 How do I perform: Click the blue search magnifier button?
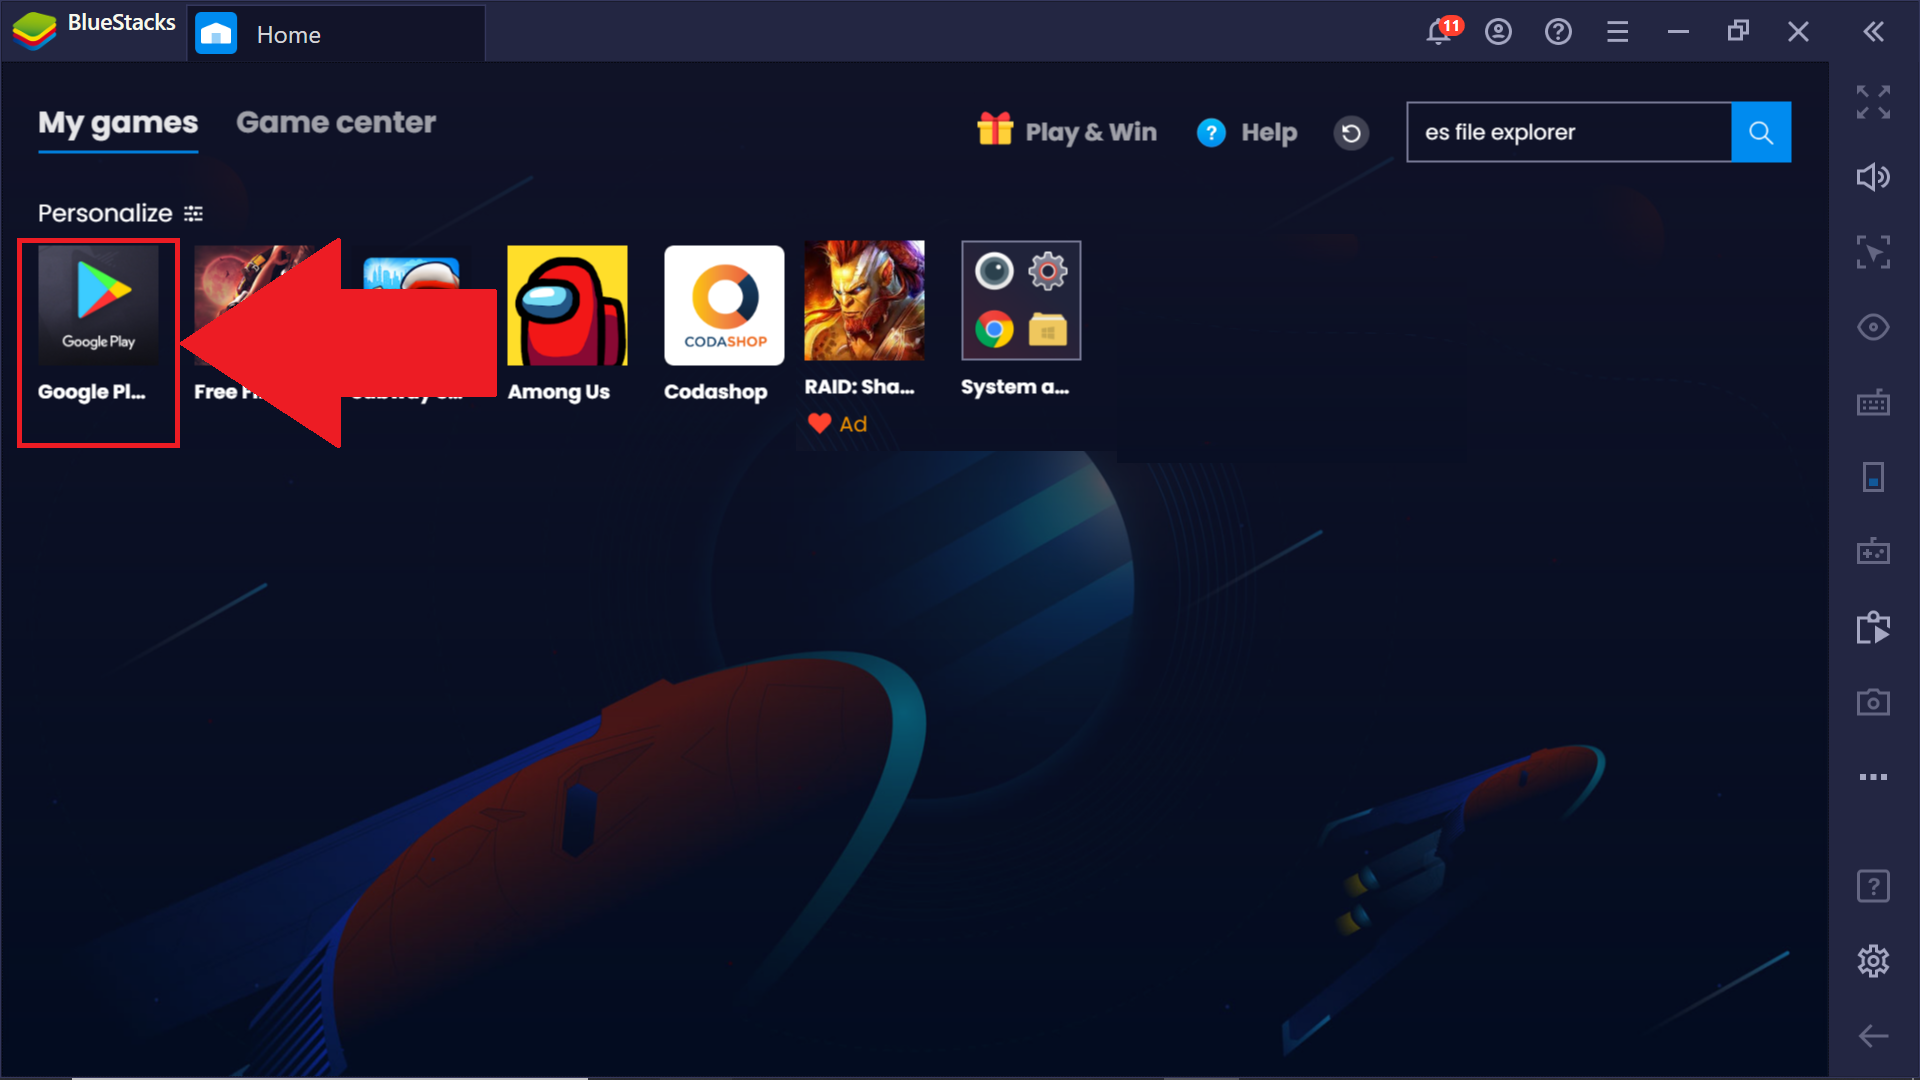(x=1761, y=132)
